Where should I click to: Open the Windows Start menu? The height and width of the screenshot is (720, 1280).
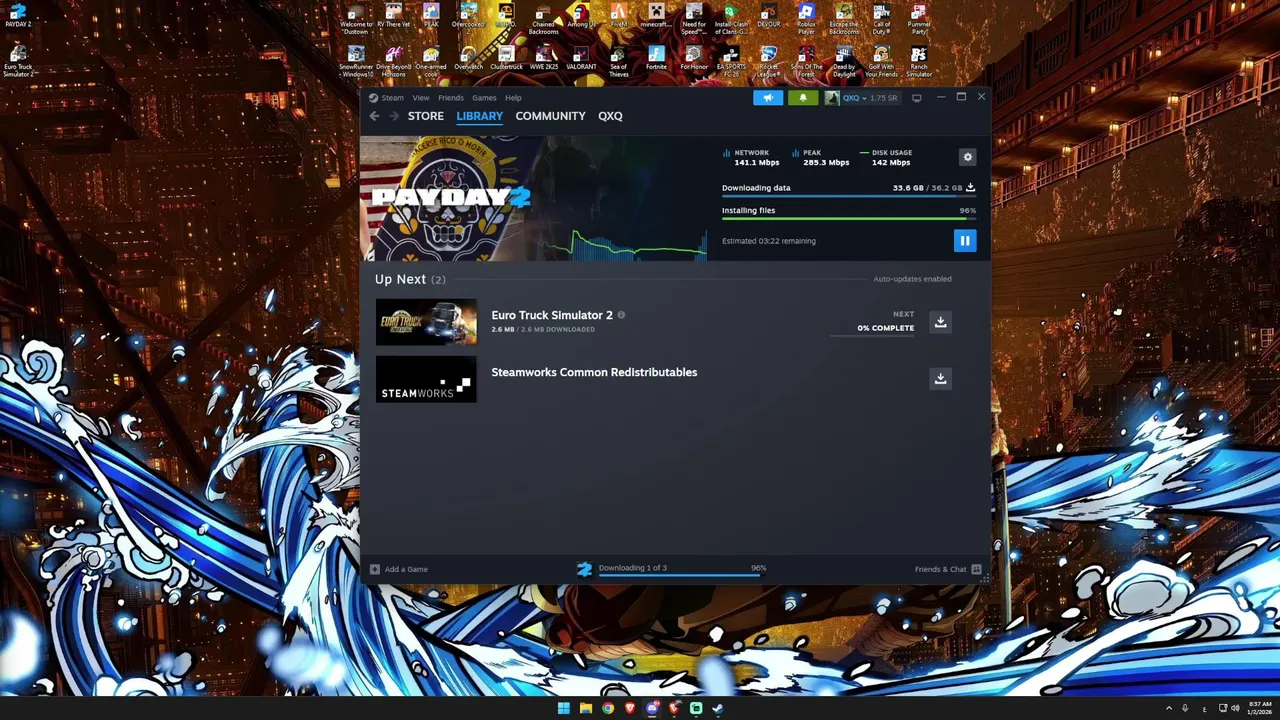(563, 708)
